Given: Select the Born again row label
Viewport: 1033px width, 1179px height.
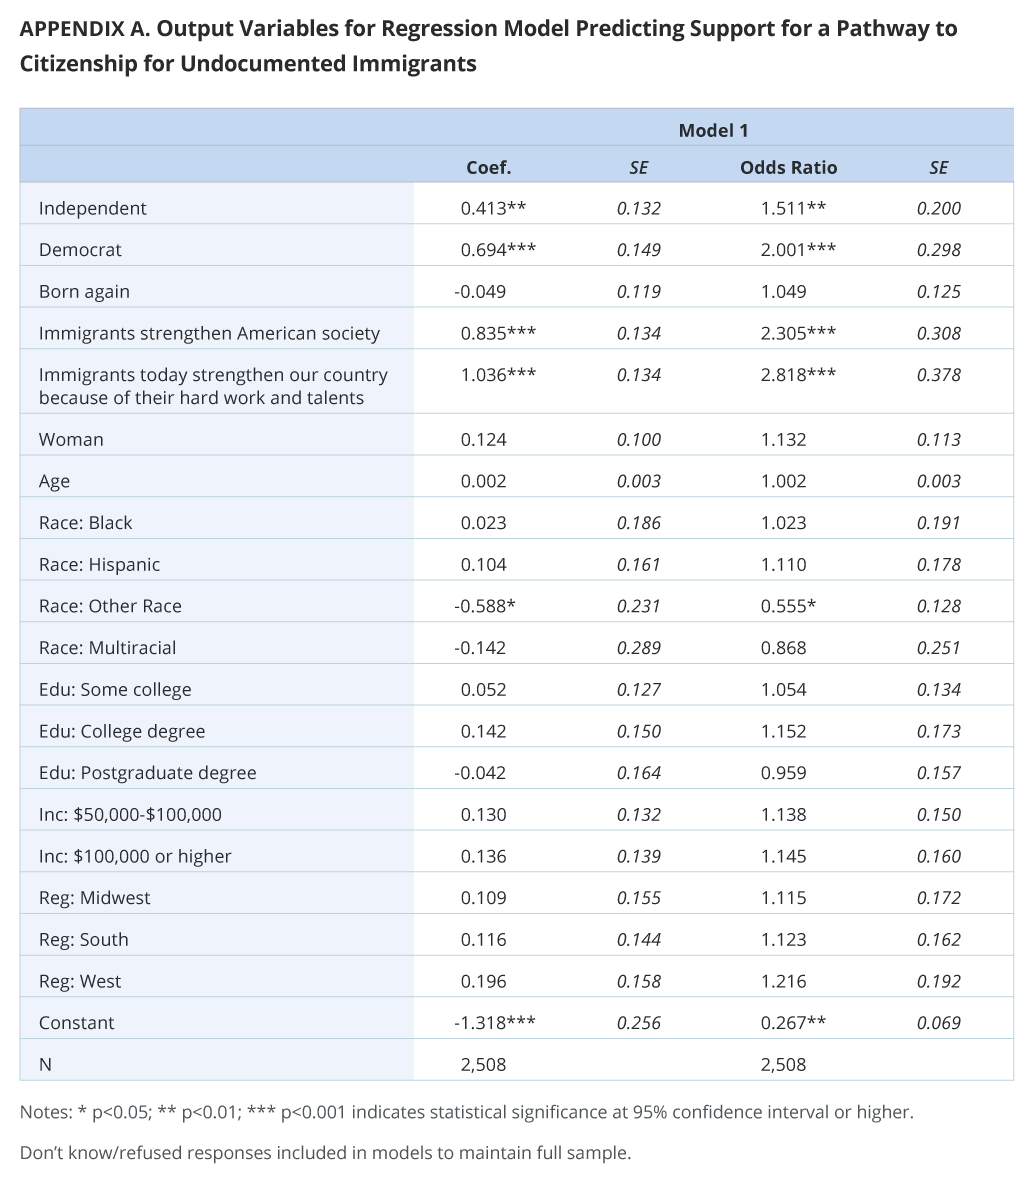Looking at the screenshot, I should tap(84, 292).
